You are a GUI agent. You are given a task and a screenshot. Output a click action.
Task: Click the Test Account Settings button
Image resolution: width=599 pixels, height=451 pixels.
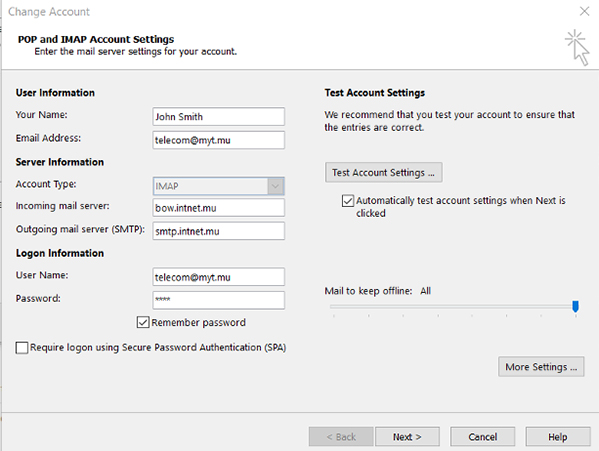tap(384, 173)
